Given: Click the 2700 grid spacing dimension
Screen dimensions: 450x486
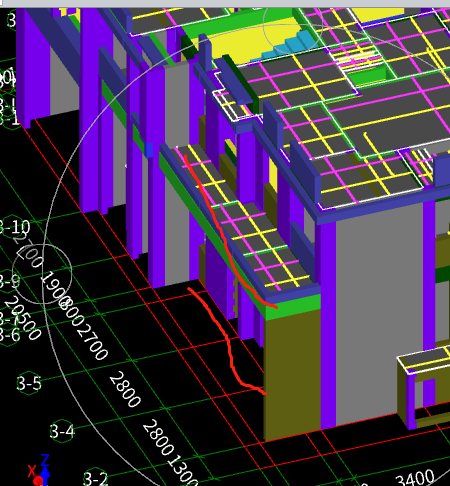Looking at the screenshot, I should pyautogui.click(x=93, y=343).
